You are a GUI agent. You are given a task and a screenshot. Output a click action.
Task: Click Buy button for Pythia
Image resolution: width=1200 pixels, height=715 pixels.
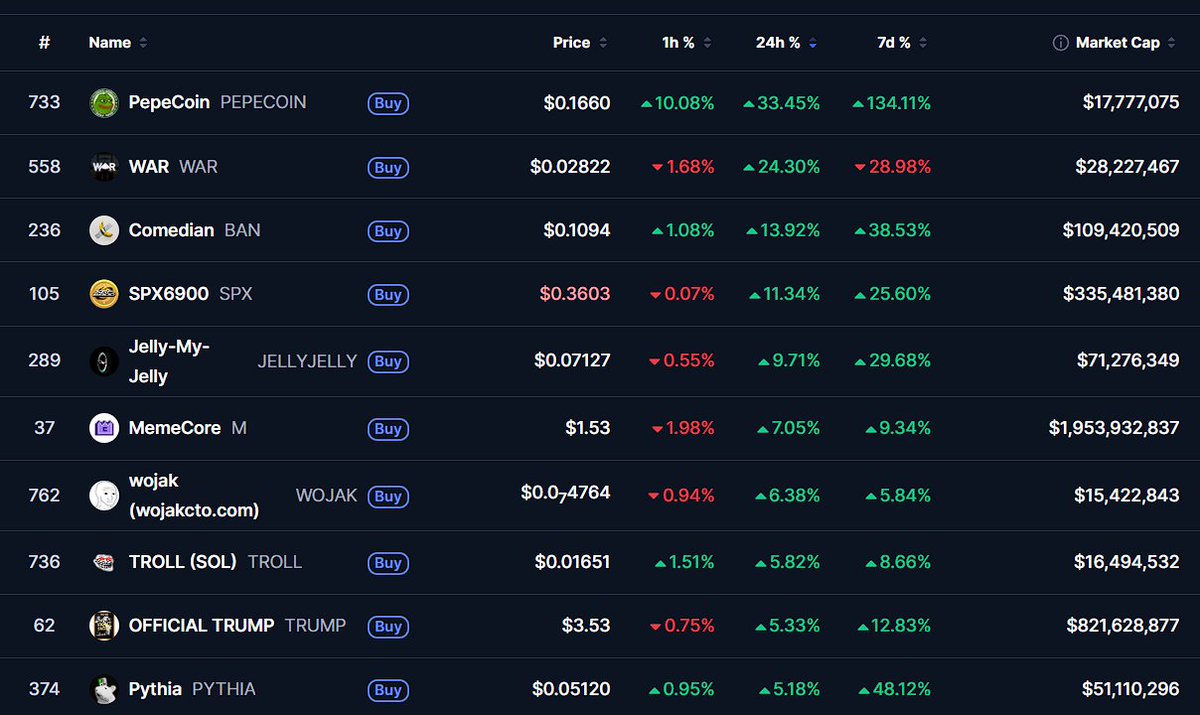[x=388, y=690]
